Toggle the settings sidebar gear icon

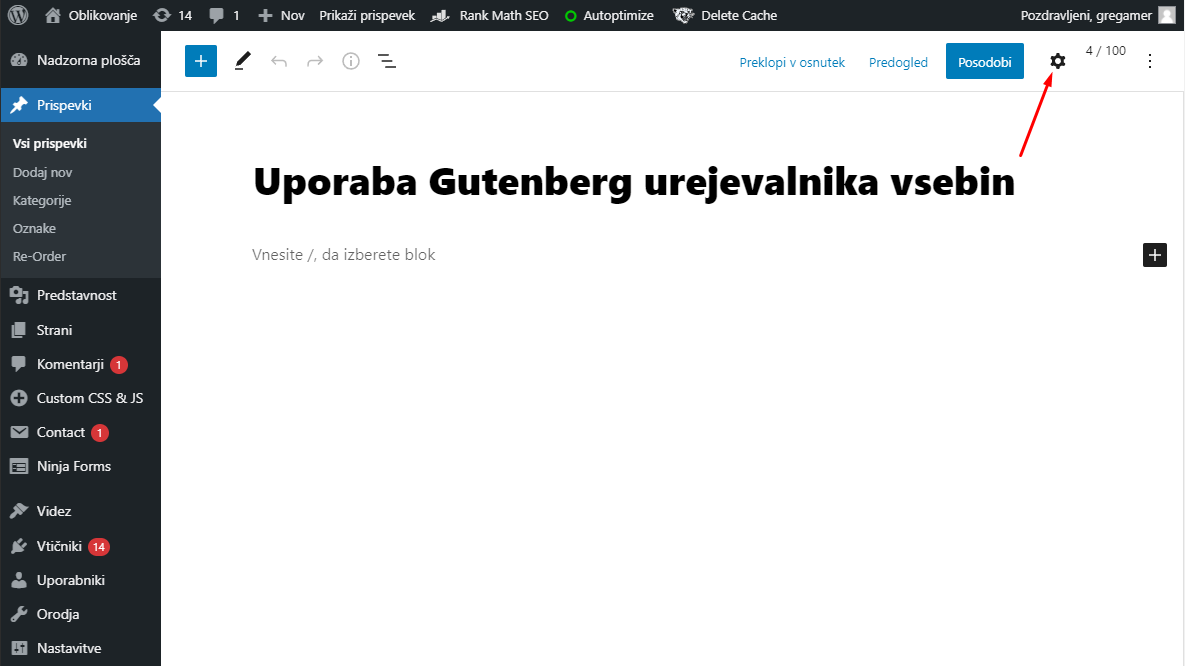[x=1057, y=61]
